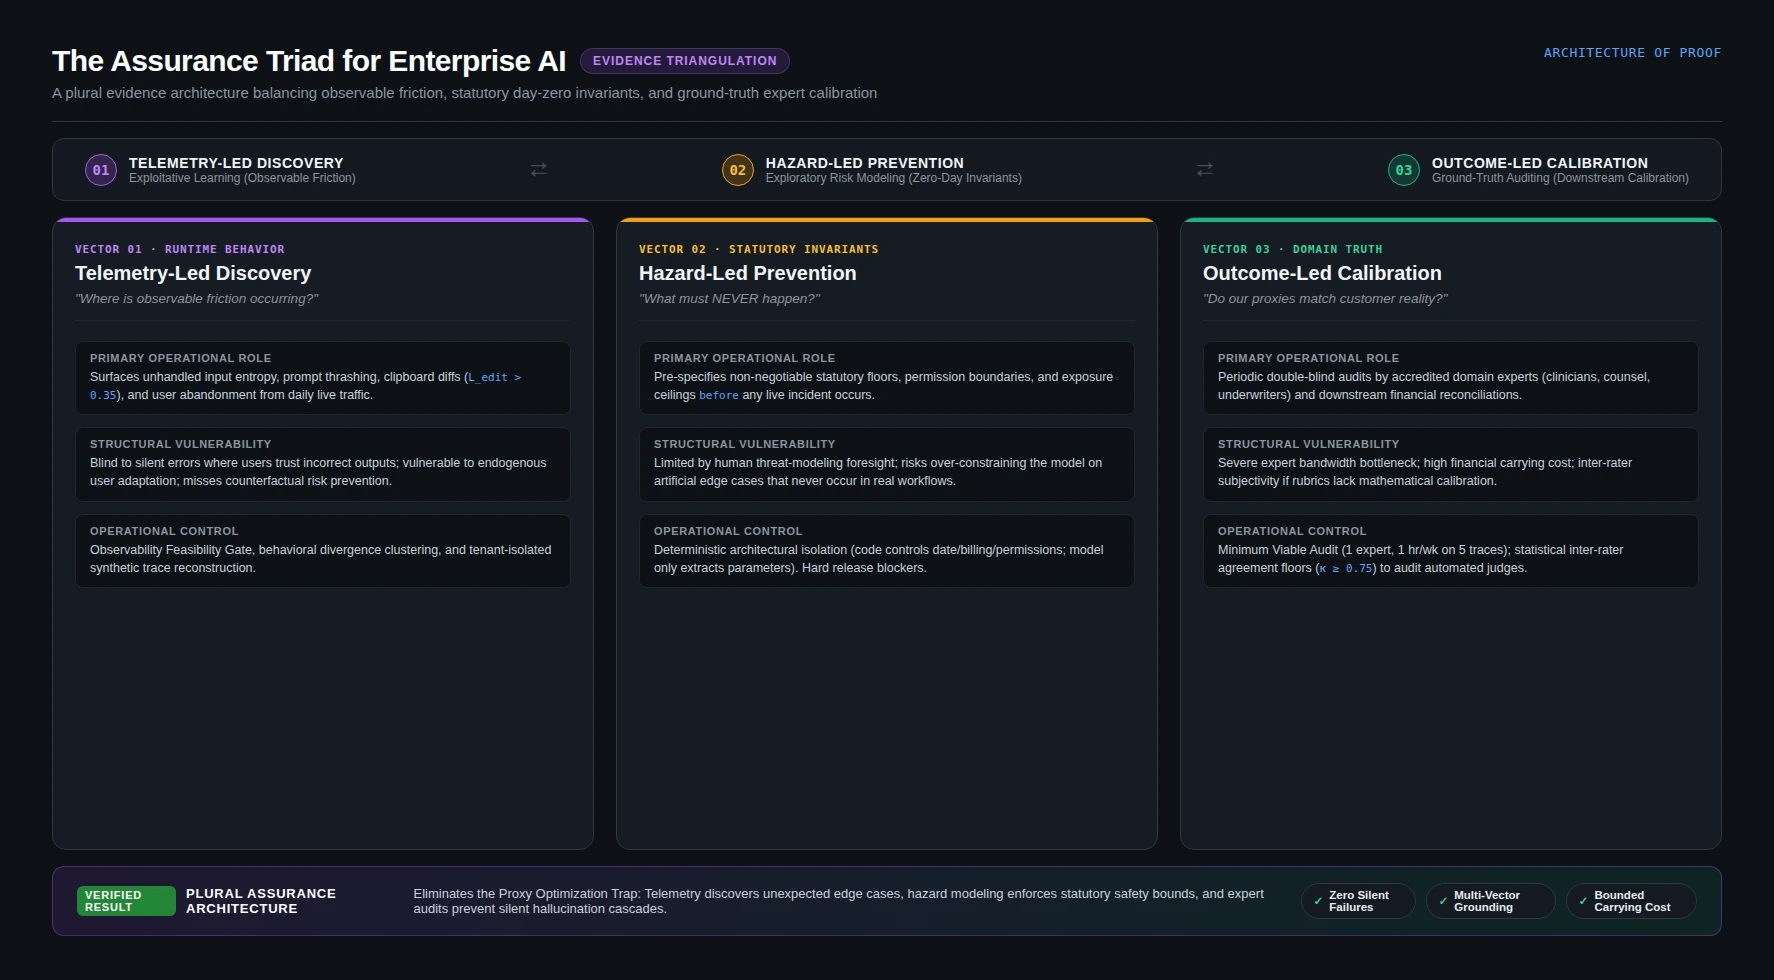Click the L_edit > 0.35 code snippet

305,386
